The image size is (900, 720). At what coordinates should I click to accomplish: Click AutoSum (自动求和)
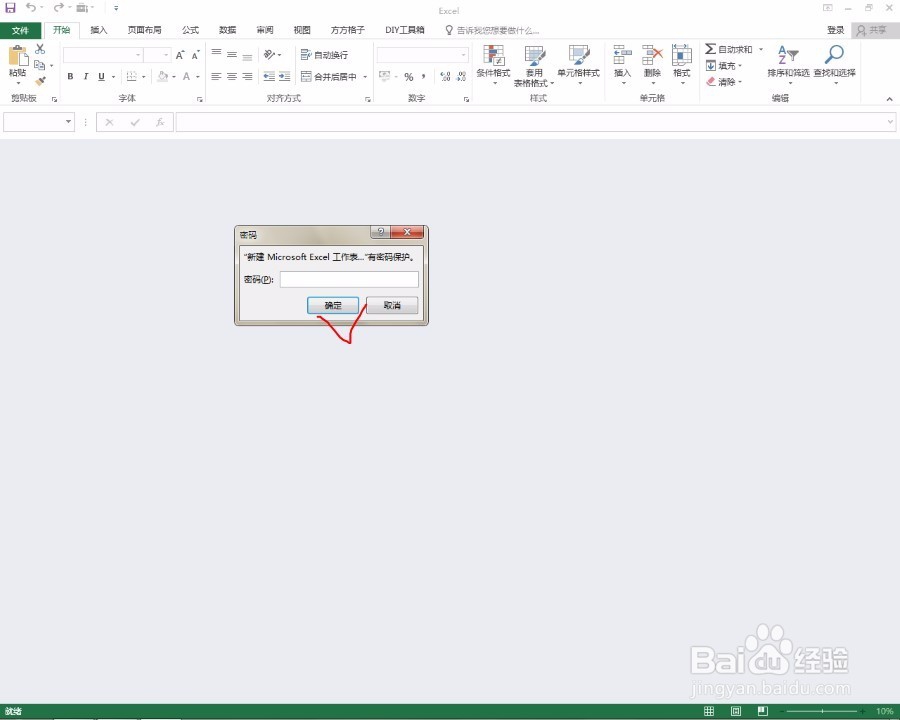[729, 49]
